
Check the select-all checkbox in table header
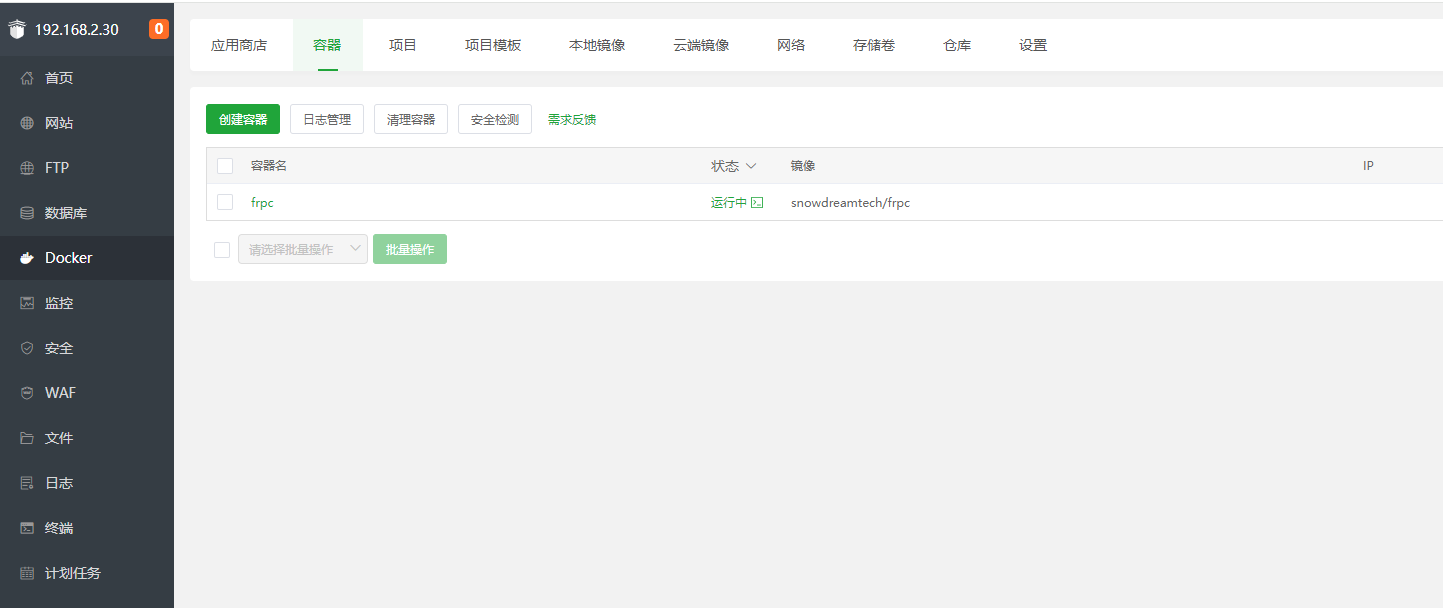[x=224, y=165]
